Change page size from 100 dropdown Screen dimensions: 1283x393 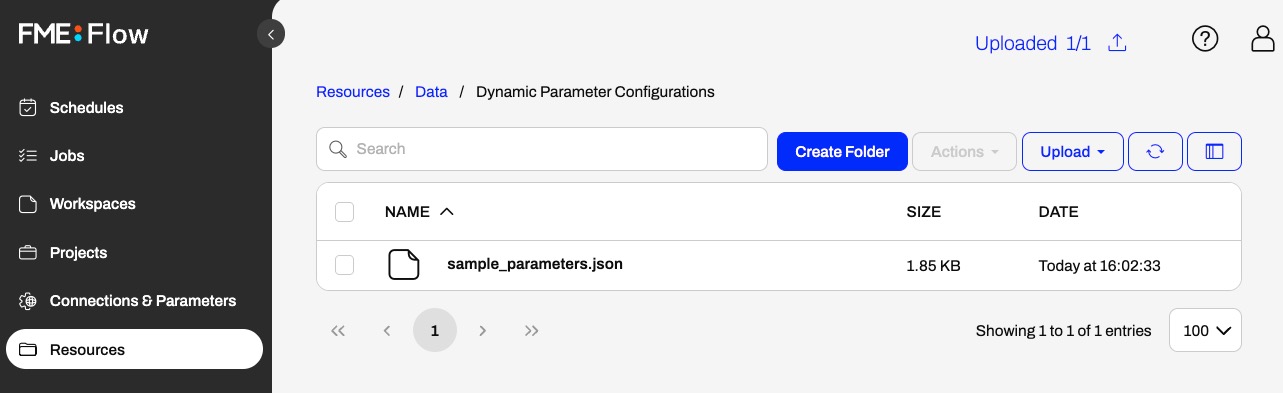tap(1205, 330)
